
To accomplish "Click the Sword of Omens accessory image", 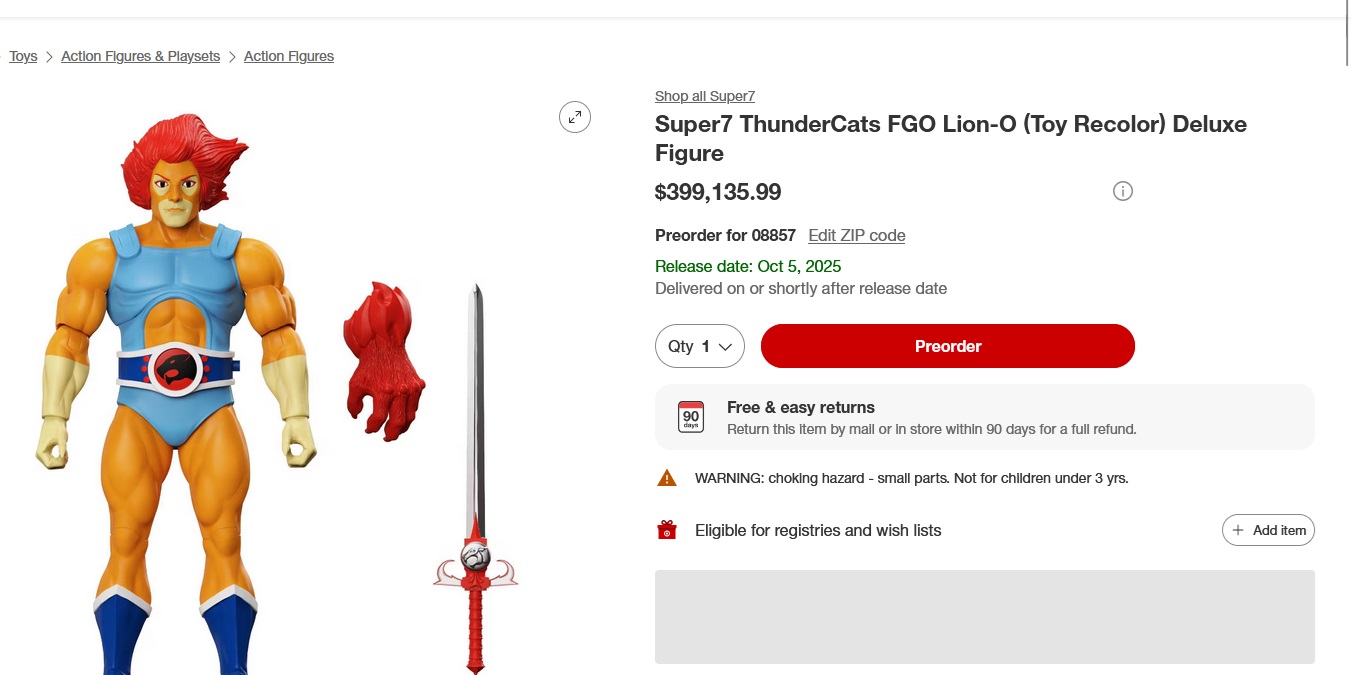I will (476, 480).
